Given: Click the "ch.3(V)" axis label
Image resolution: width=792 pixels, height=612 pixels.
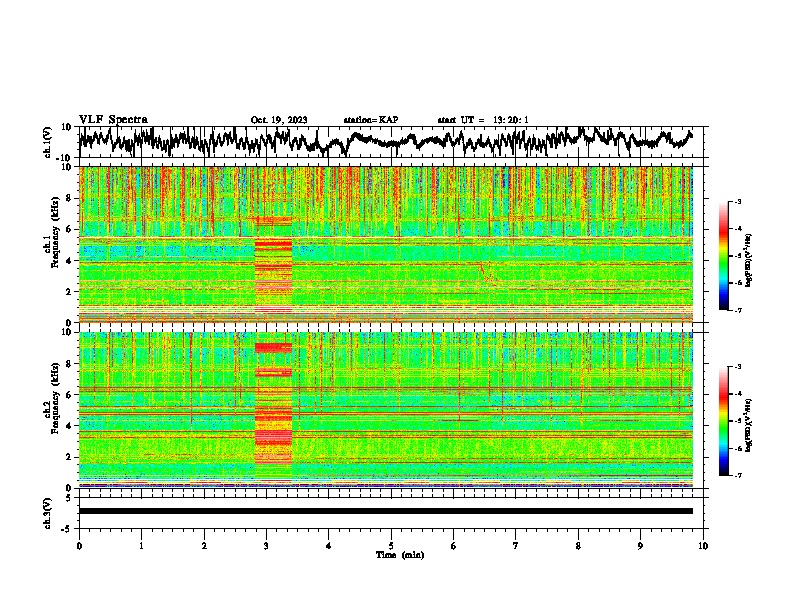Looking at the screenshot, I should tap(48, 513).
